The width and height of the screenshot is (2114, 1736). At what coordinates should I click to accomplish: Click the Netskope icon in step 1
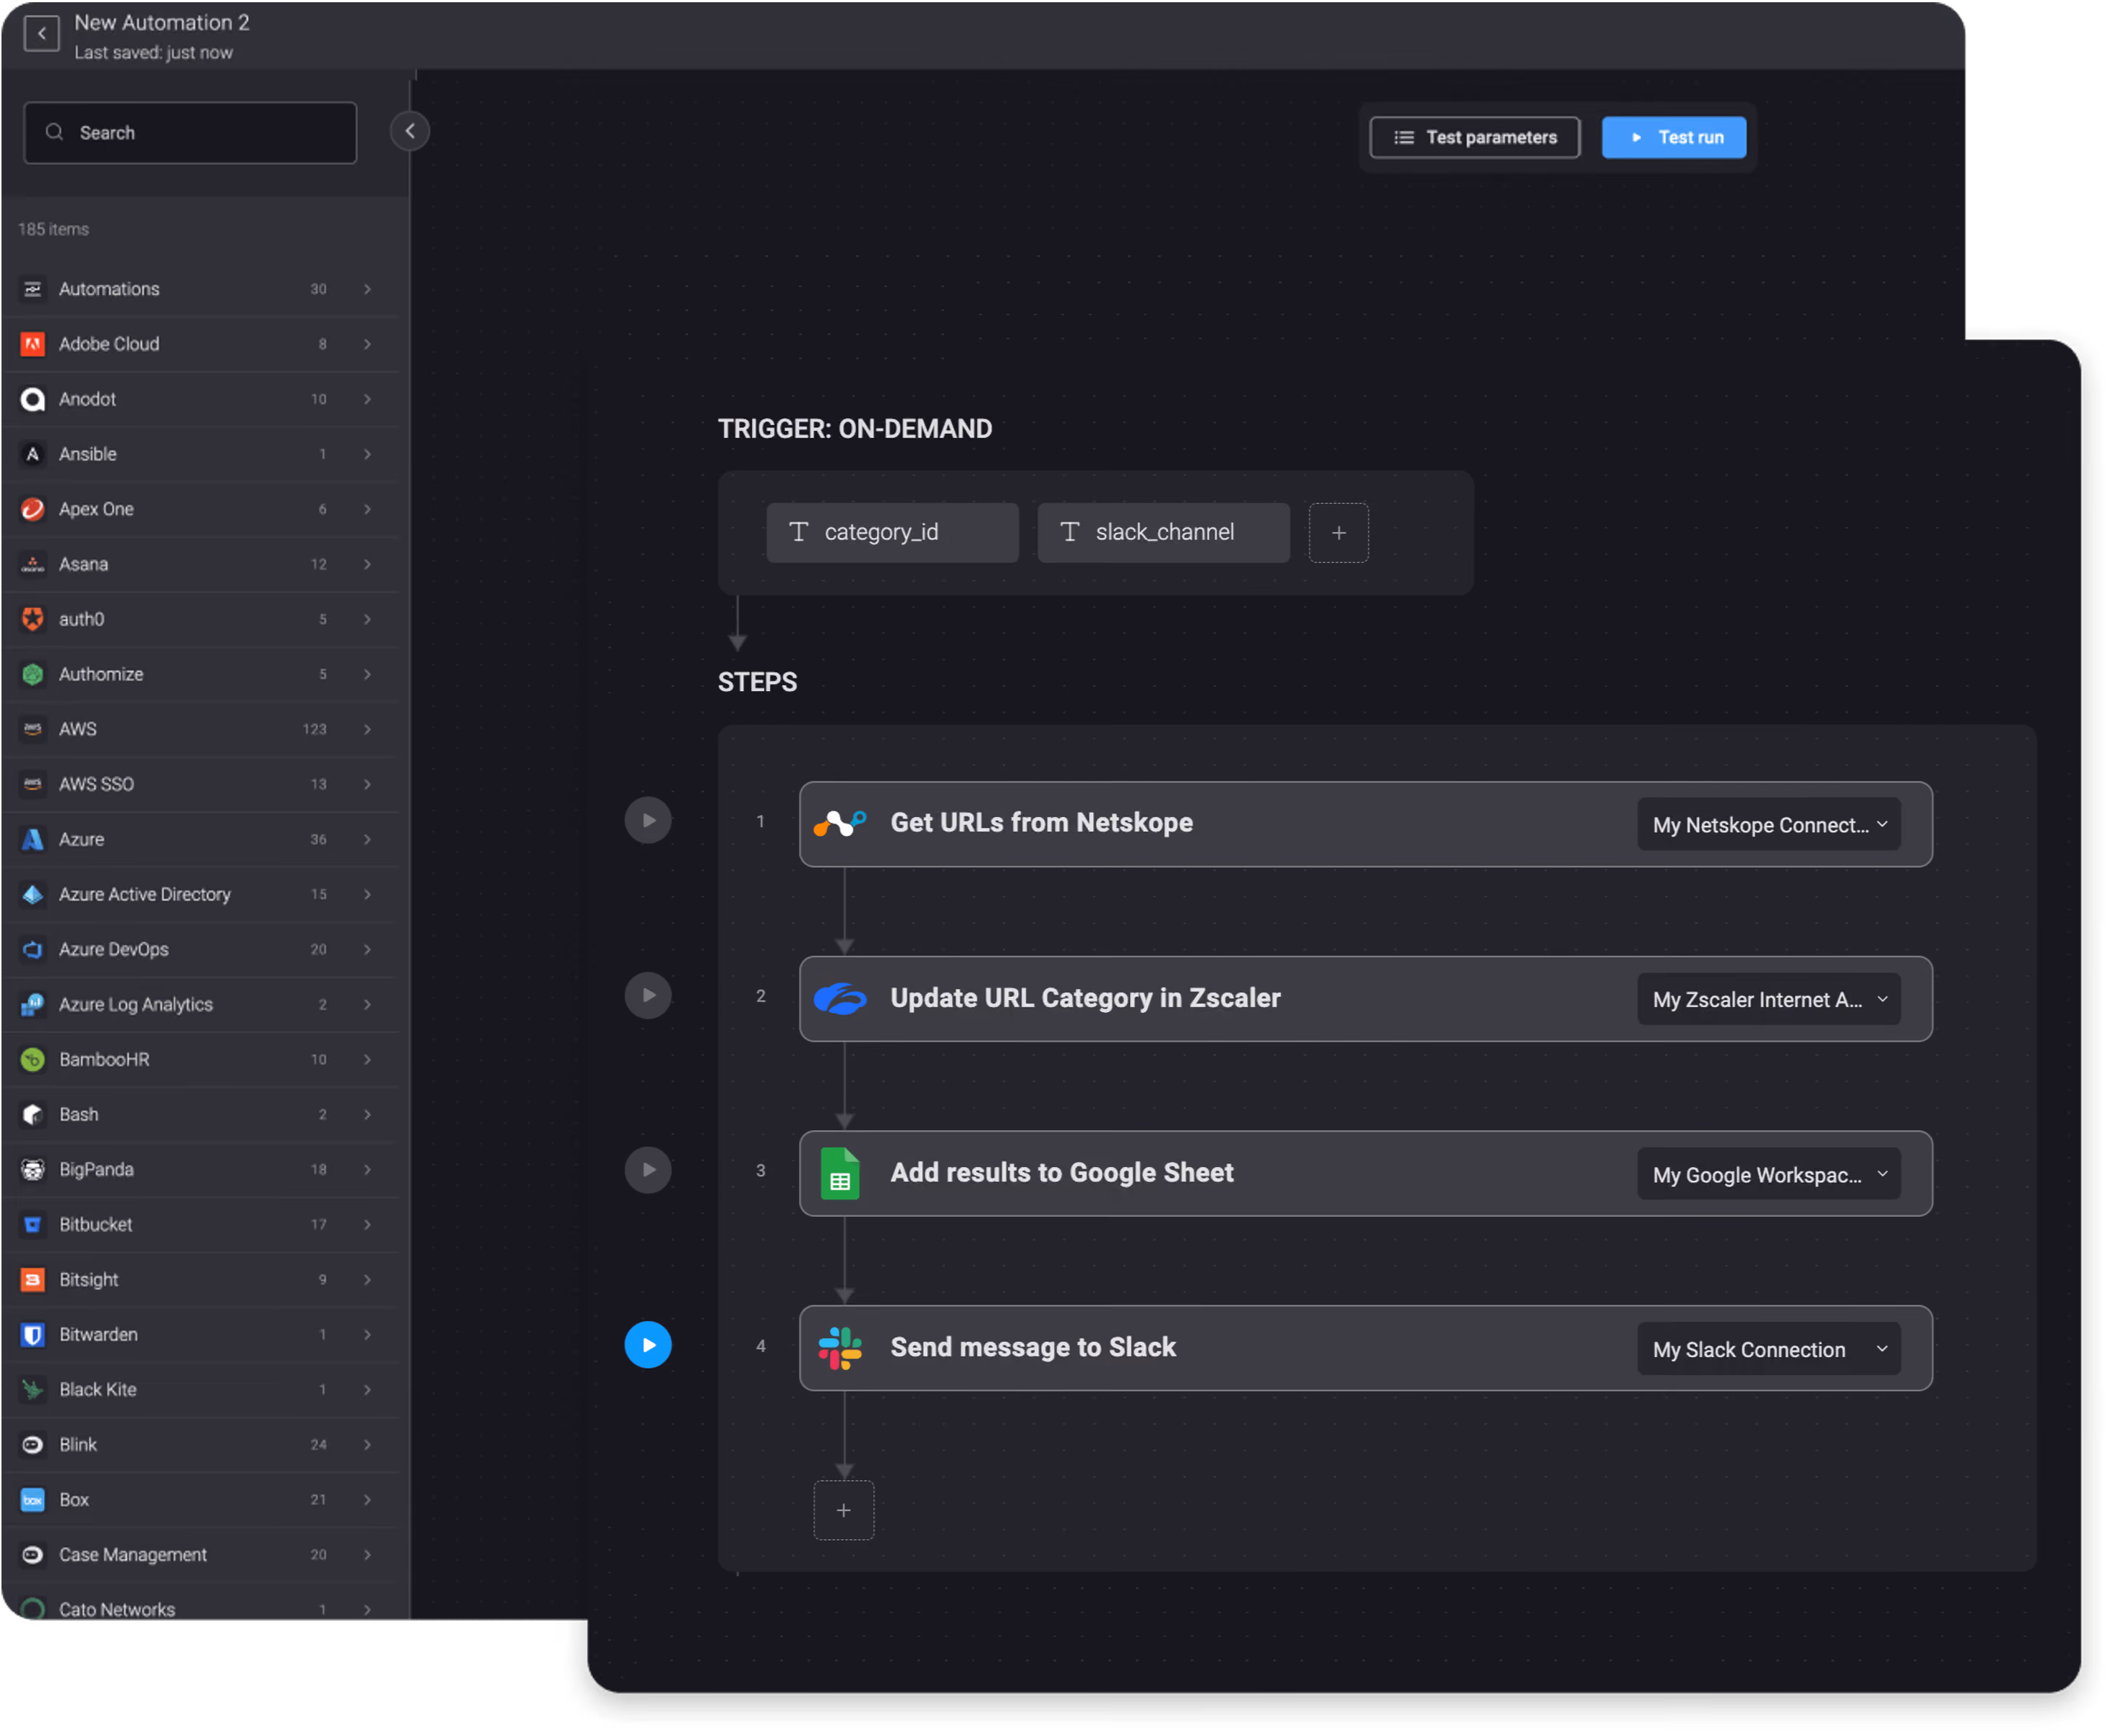coord(840,823)
